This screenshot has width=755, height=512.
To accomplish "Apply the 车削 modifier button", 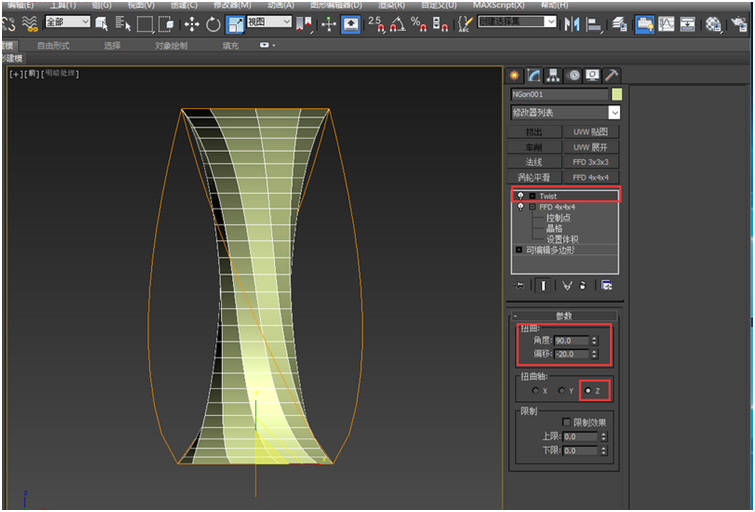I will [x=534, y=147].
